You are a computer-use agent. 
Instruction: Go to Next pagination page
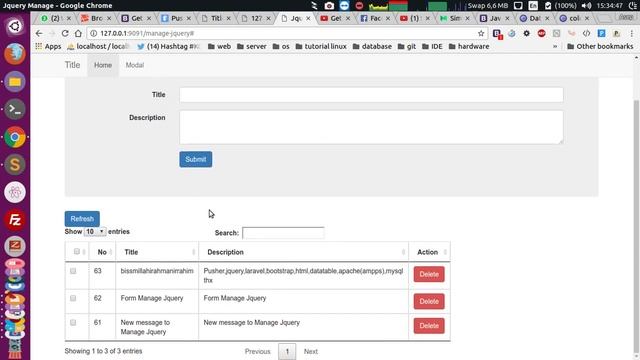point(311,351)
